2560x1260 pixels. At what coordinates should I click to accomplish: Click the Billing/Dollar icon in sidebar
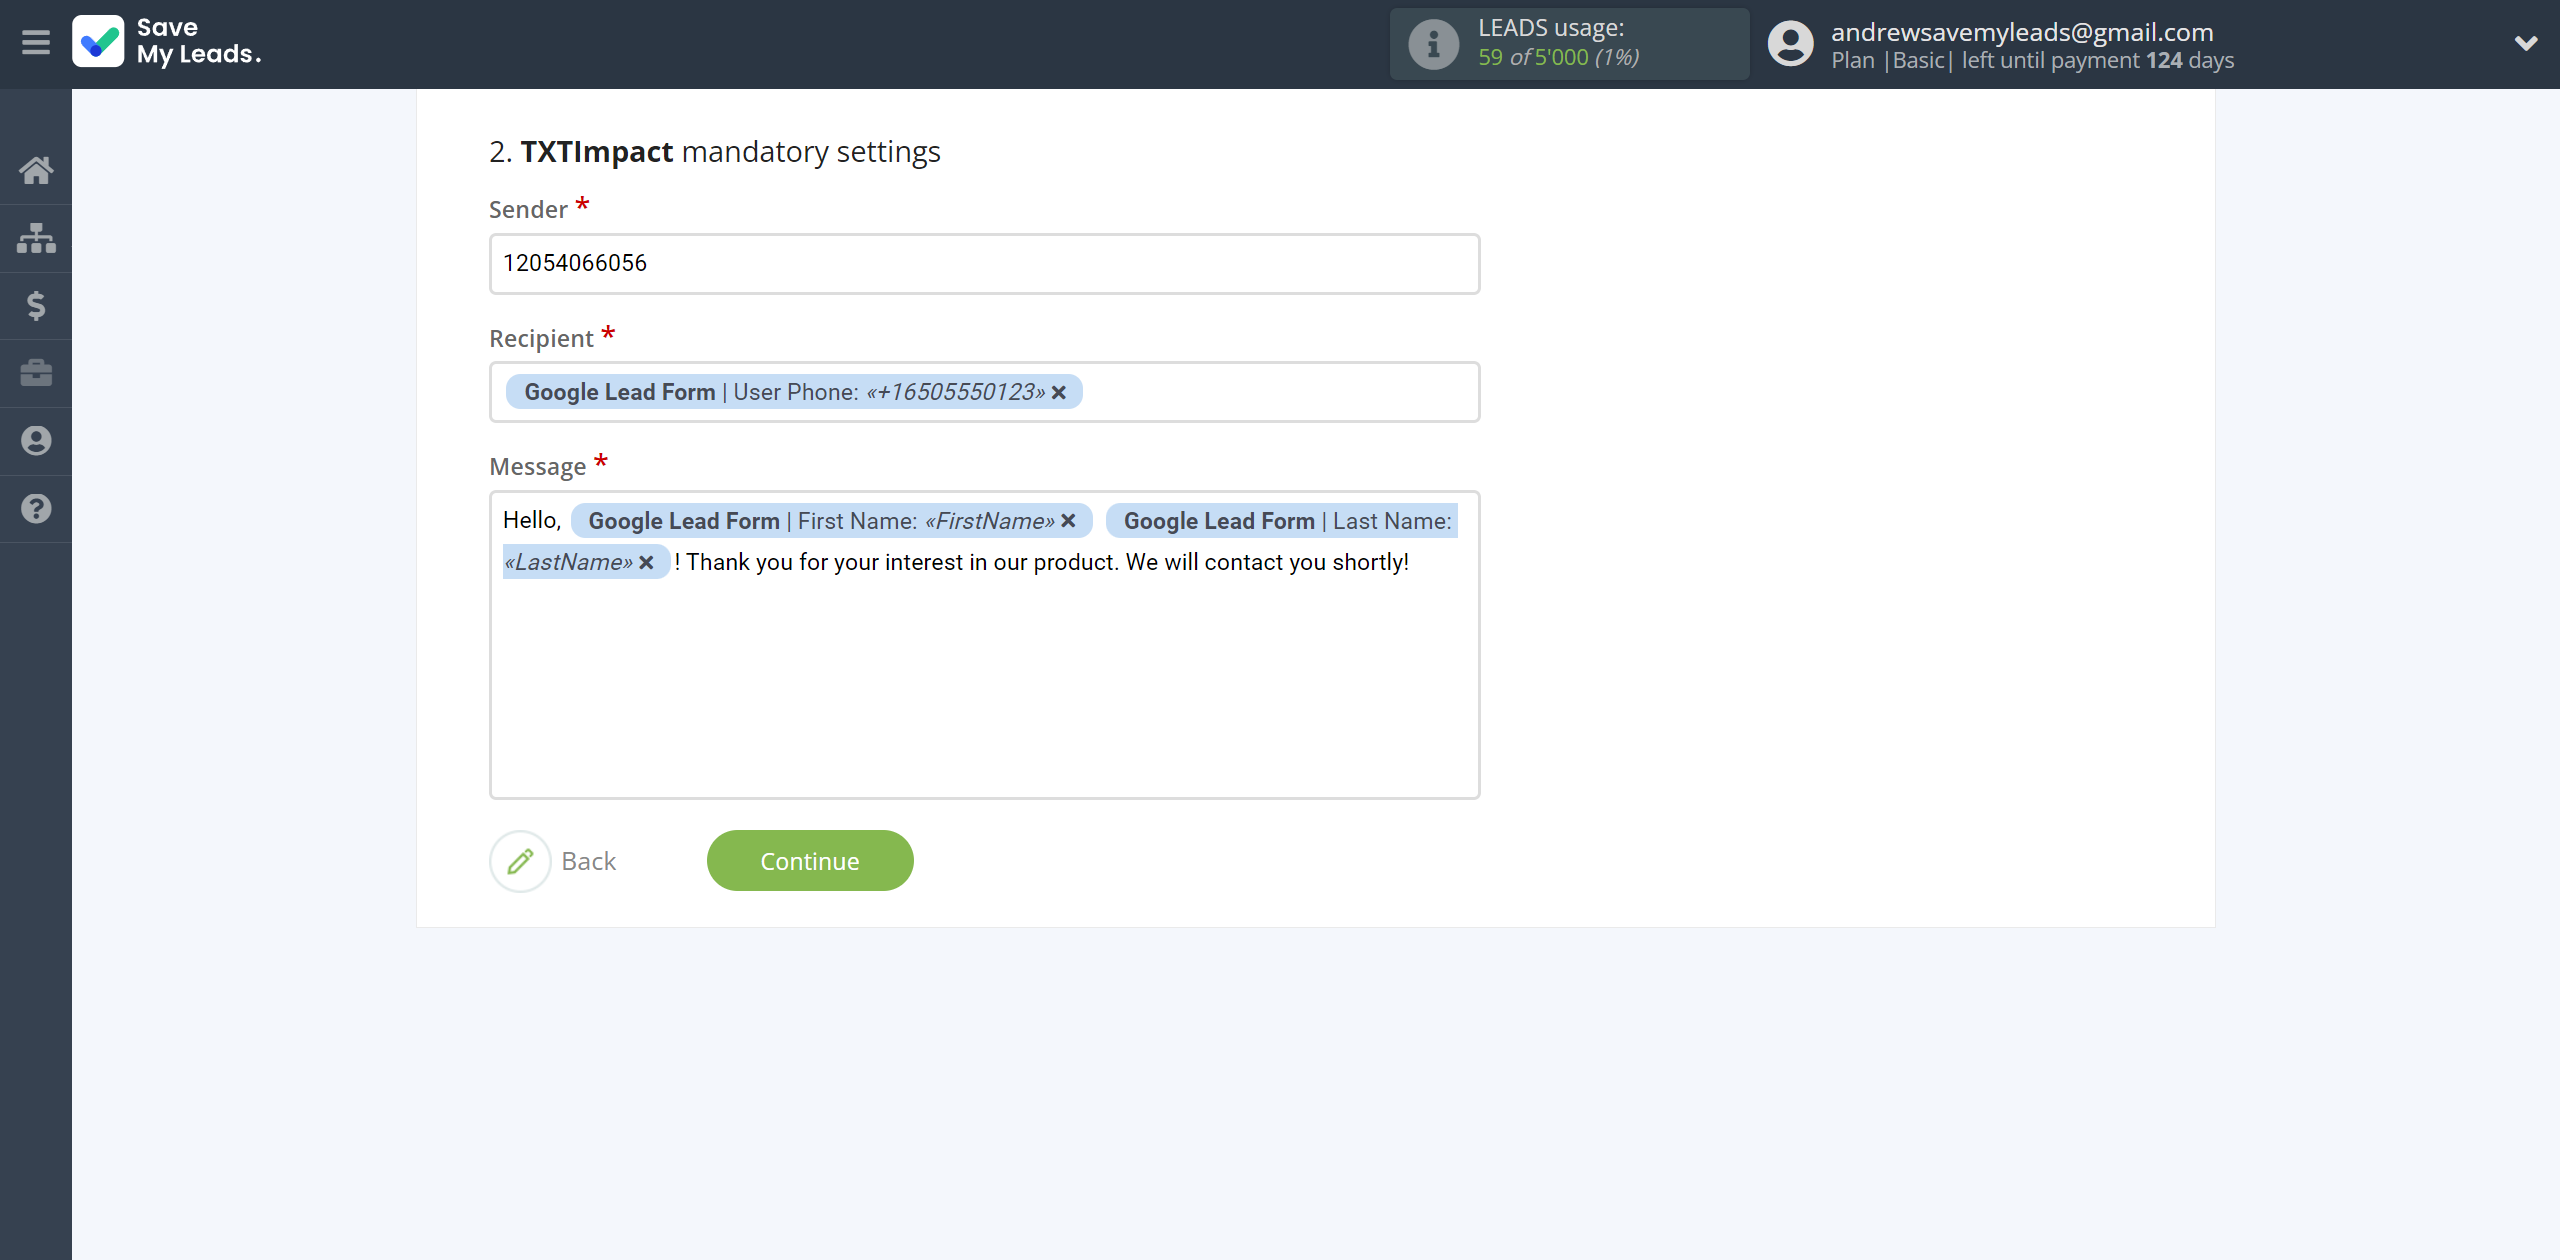(x=36, y=305)
